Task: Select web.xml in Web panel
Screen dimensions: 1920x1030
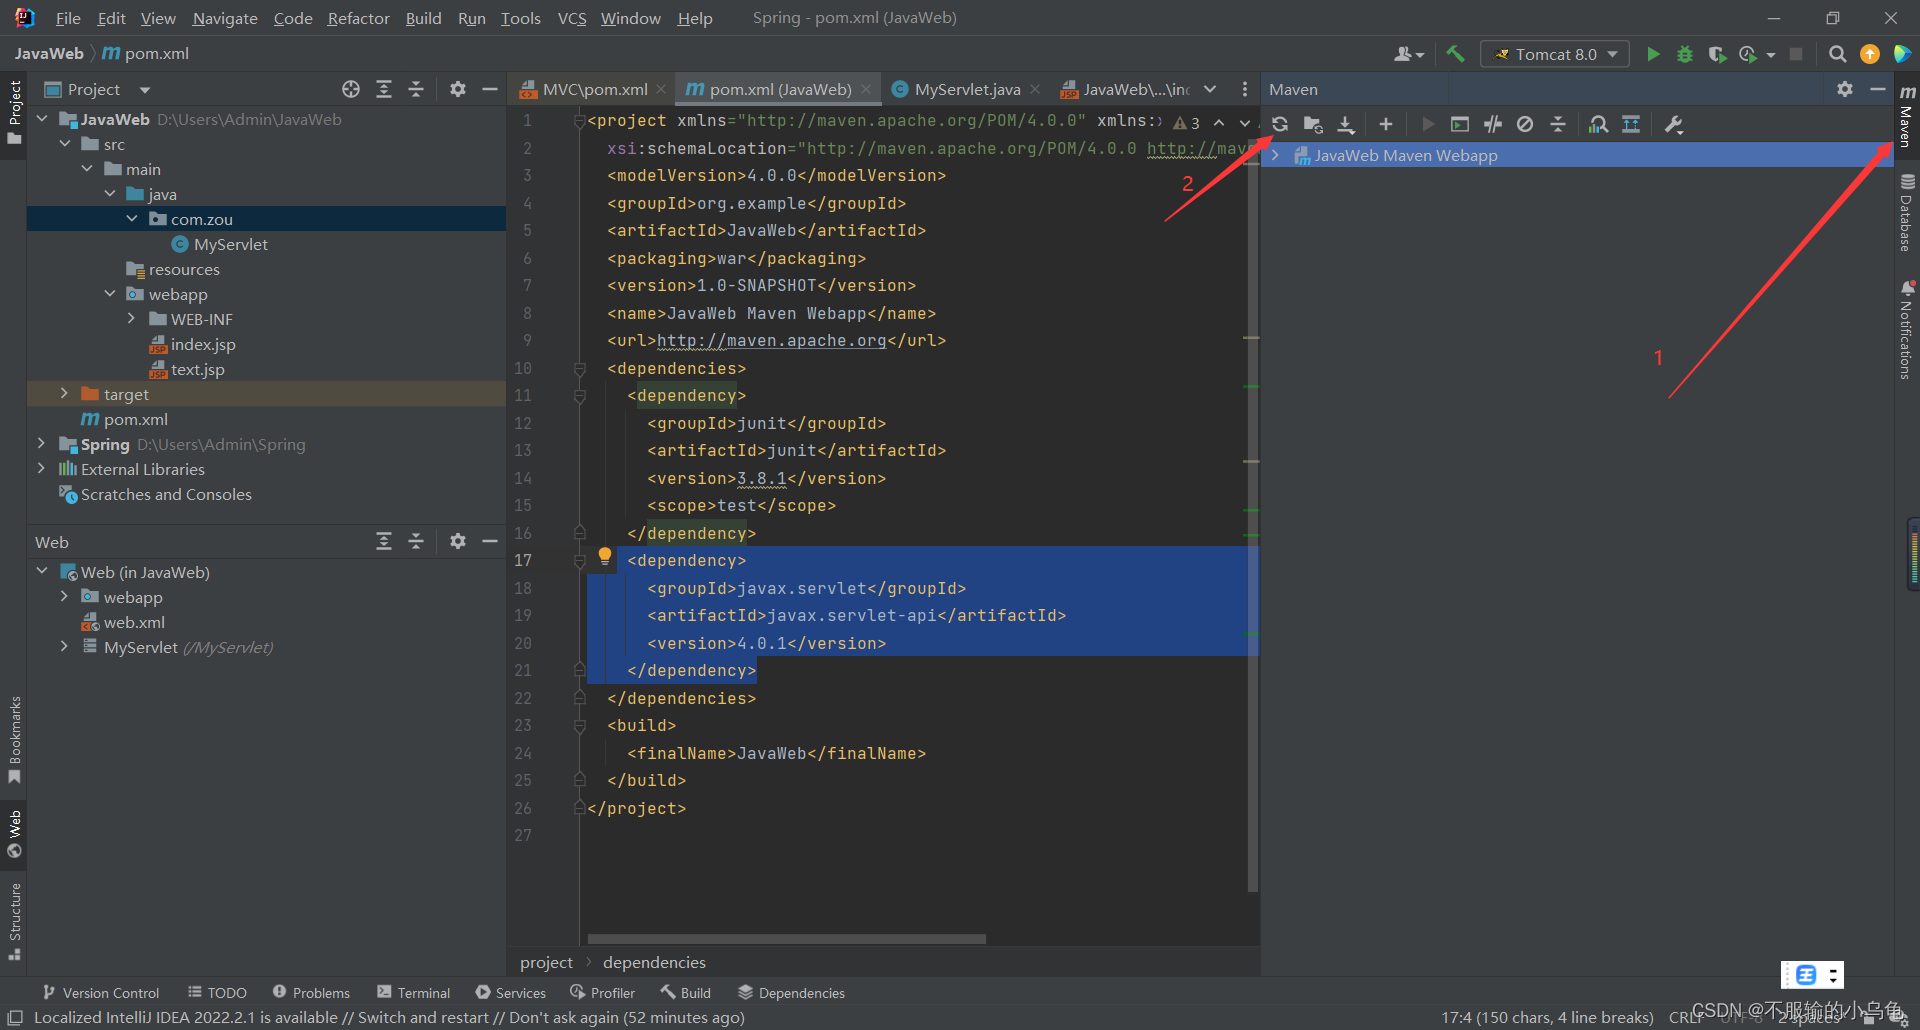Action: point(134,622)
